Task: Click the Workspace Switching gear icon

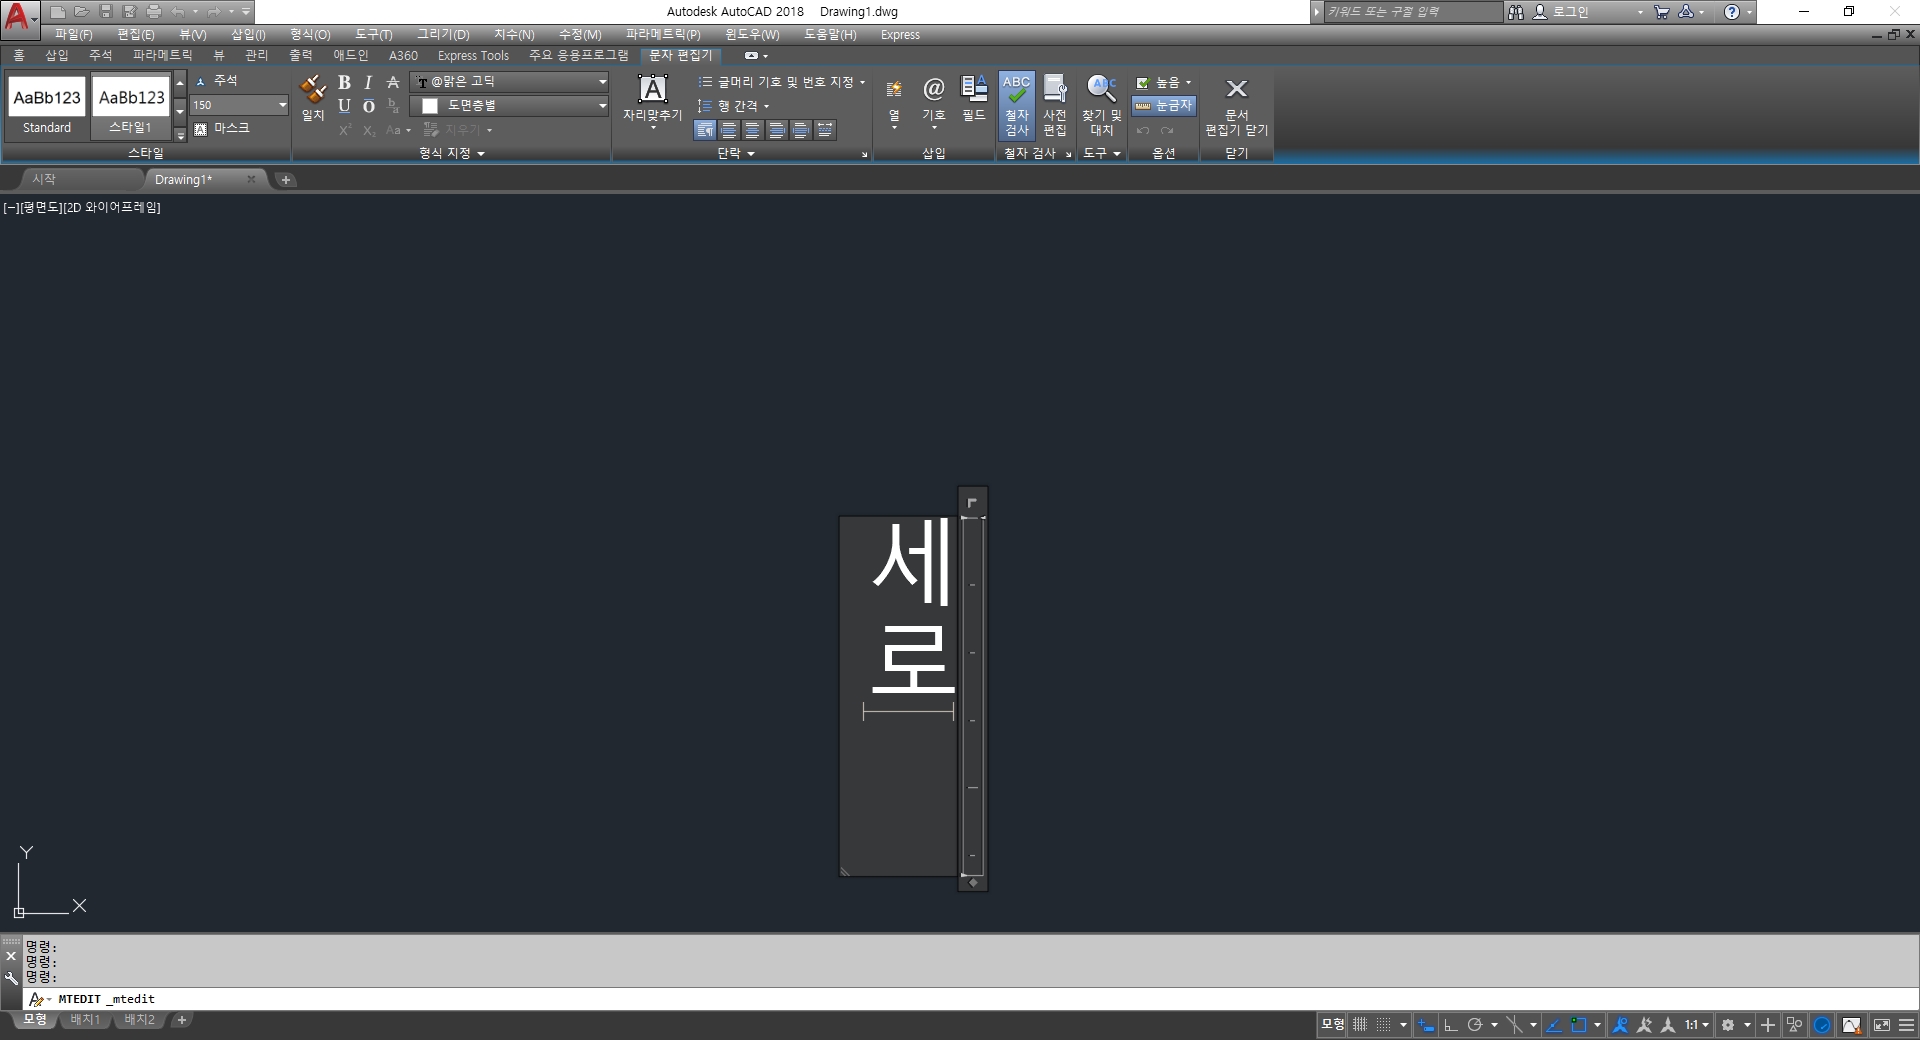Action: click(x=1728, y=1025)
